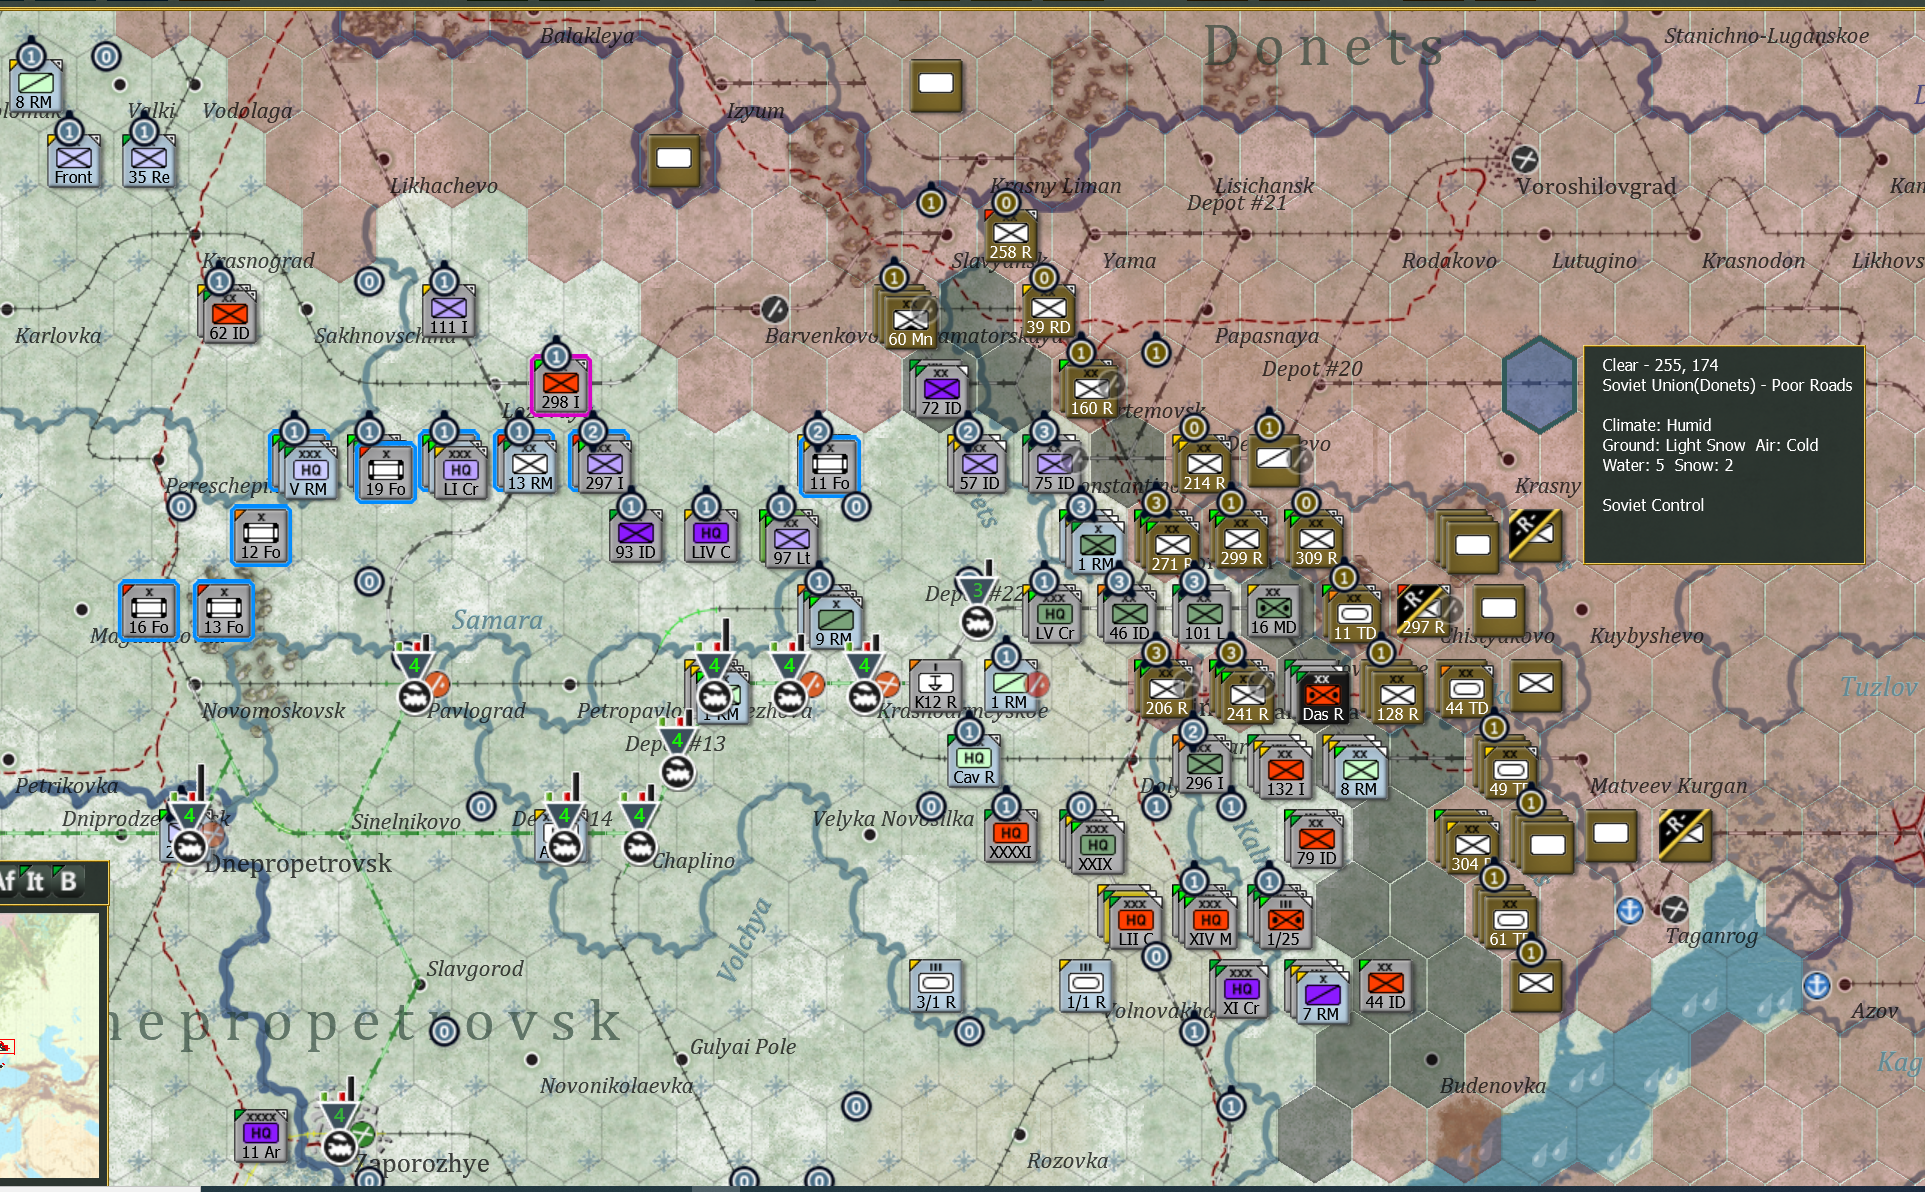Select the LV Cr HQ counter
Image resolution: width=1925 pixels, height=1192 pixels.
point(1054,617)
